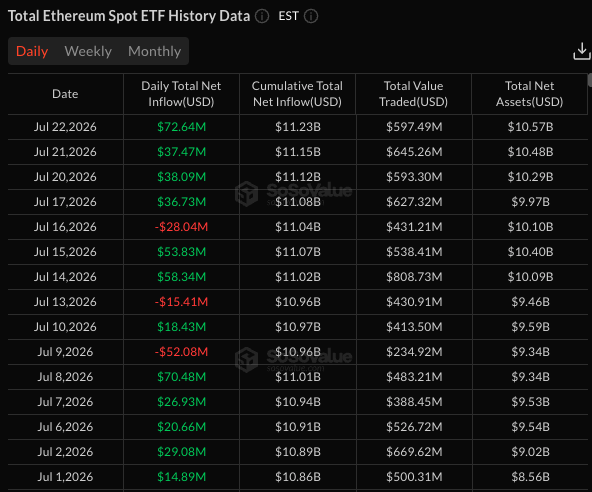
Task: Click the $53.83M inflow value
Action: tap(182, 252)
